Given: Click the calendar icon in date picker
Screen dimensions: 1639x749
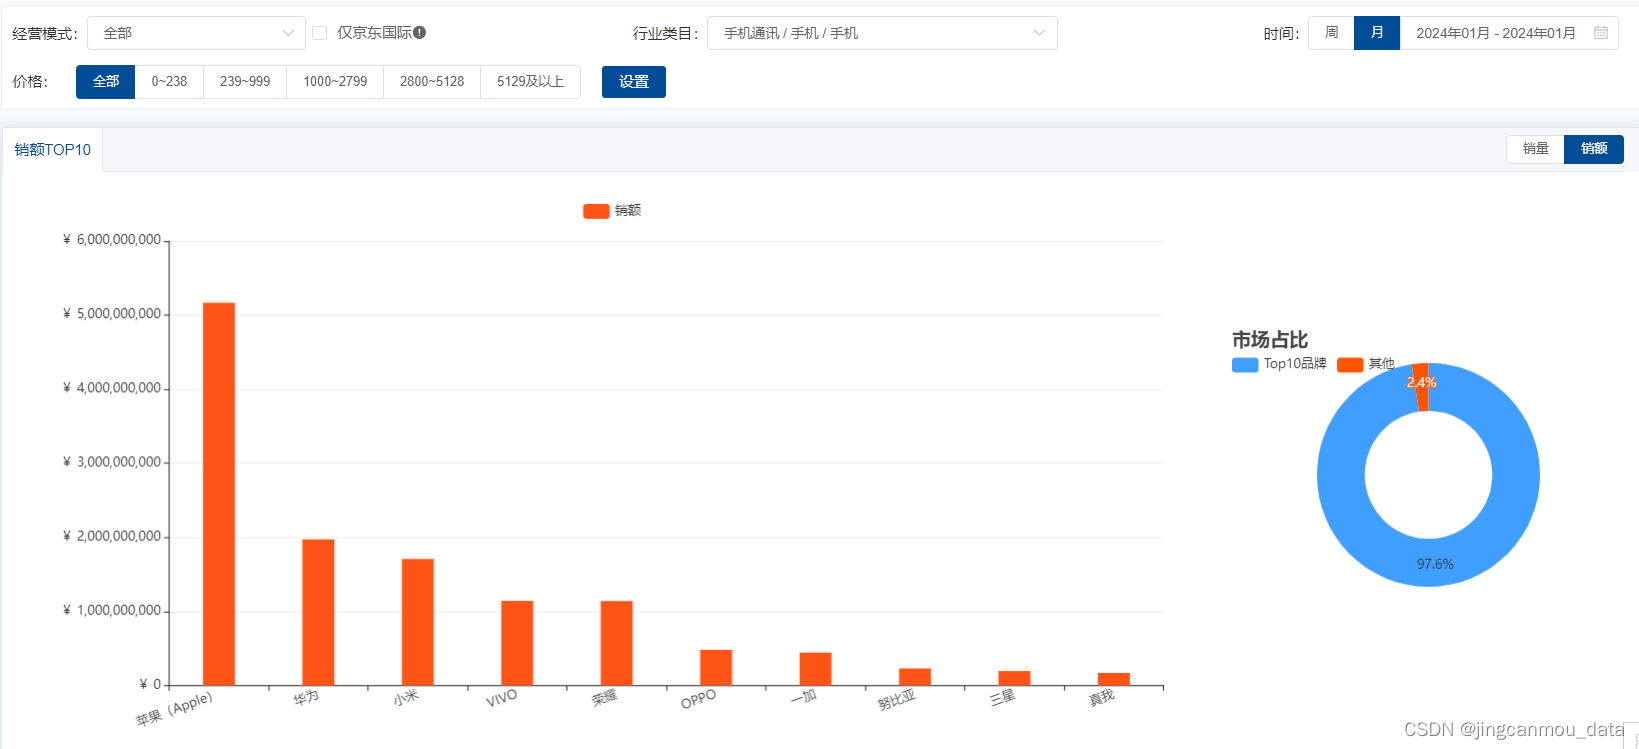Looking at the screenshot, I should 1601,33.
